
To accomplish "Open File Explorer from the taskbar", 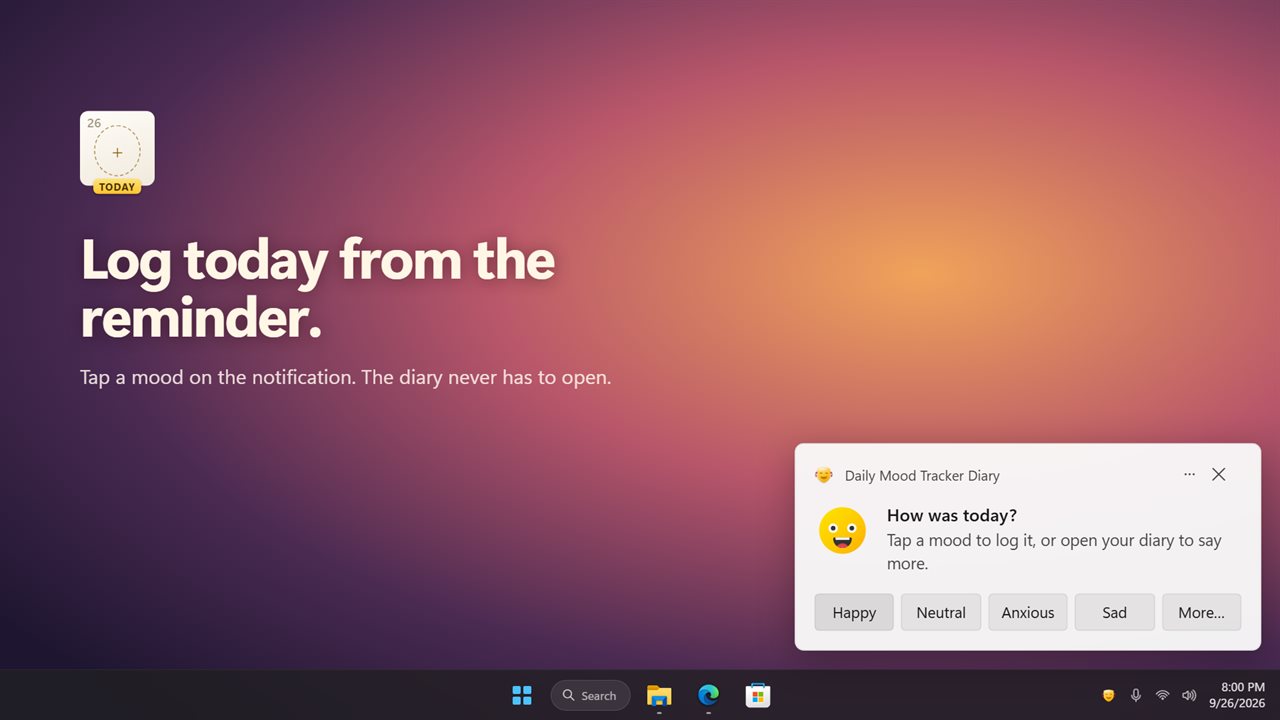I will tap(659, 695).
